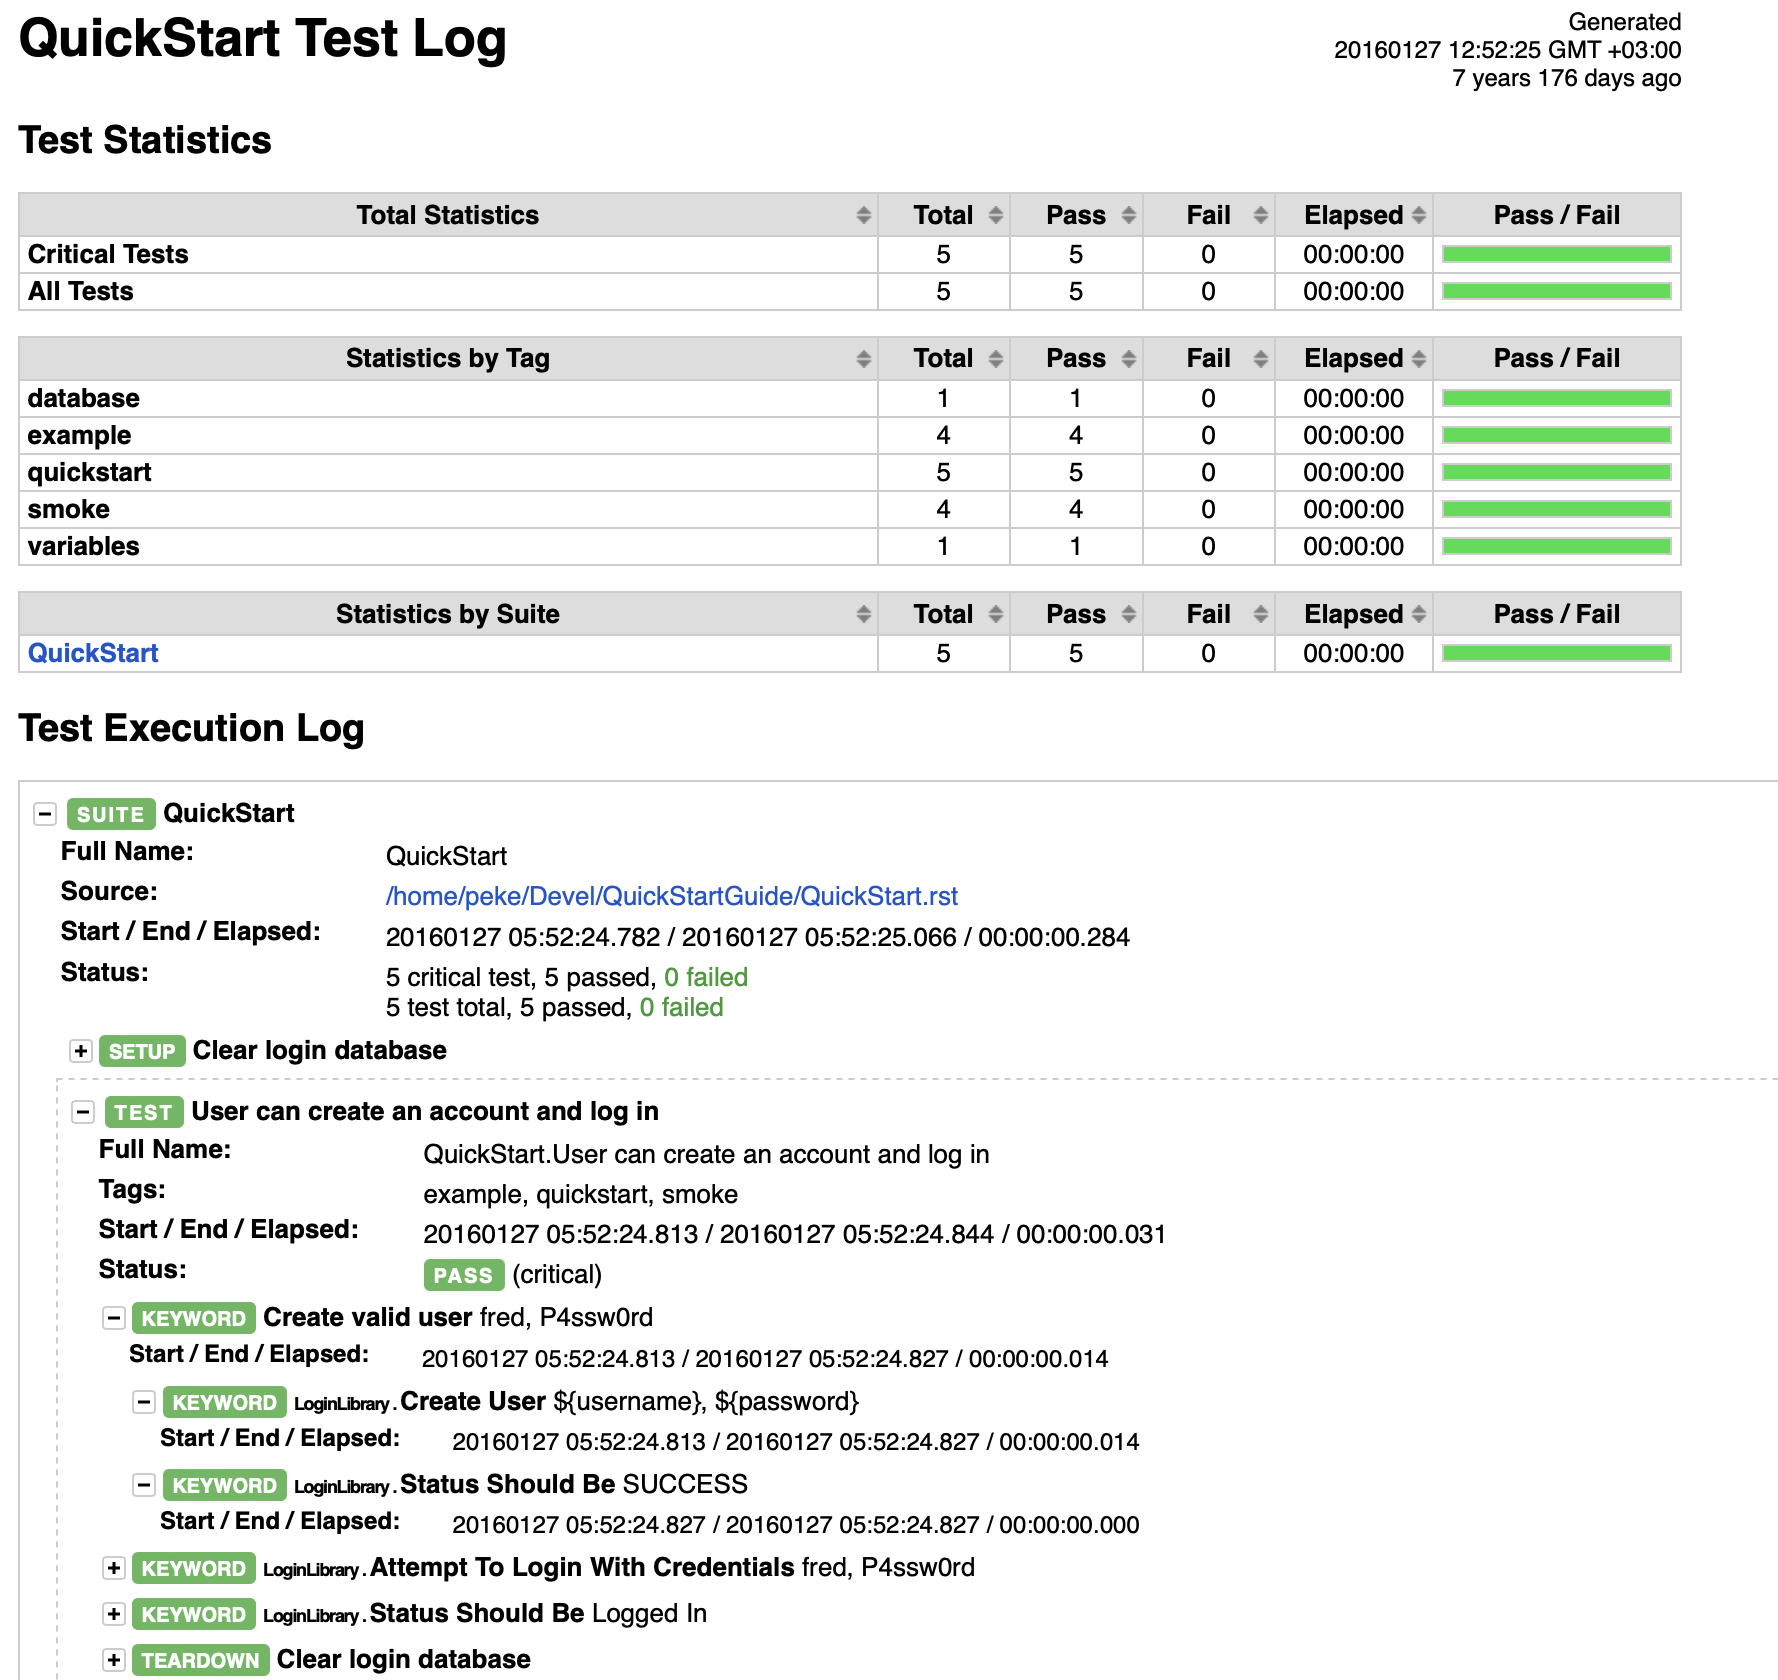Click the TEST badge for the account test
Screen dimensions: 1778x1680
(143, 1112)
